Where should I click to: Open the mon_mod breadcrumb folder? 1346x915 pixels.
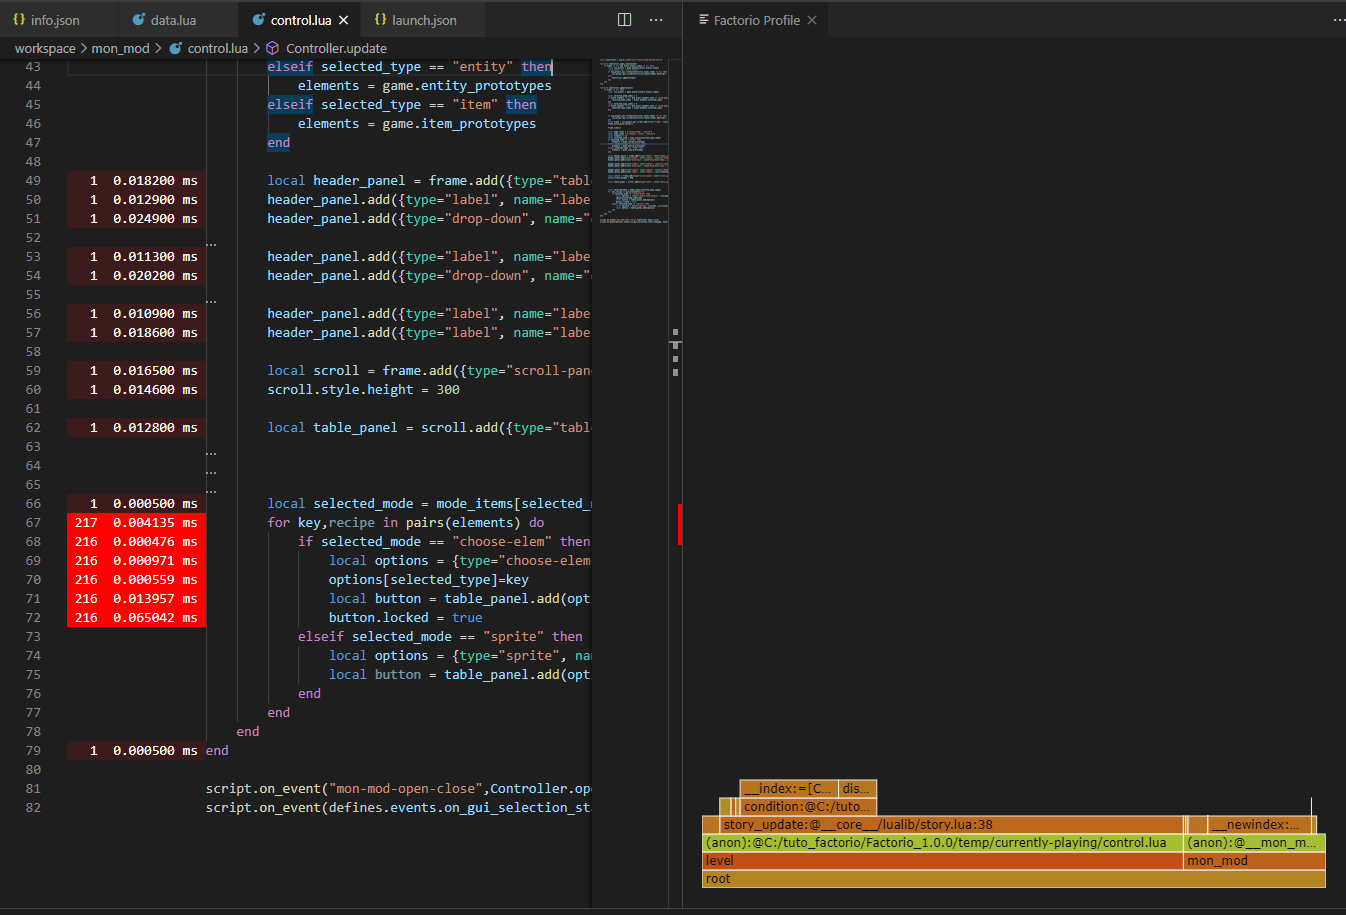pyautogui.click(x=120, y=48)
